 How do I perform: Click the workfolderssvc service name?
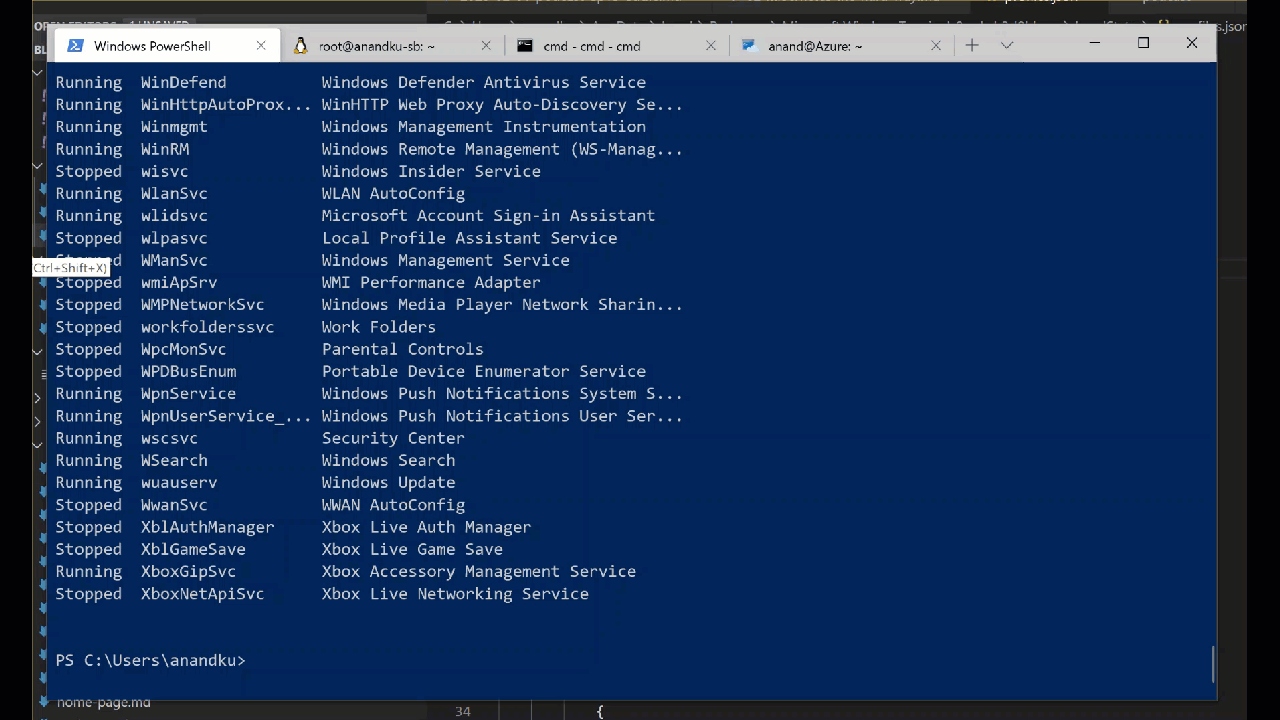(207, 327)
